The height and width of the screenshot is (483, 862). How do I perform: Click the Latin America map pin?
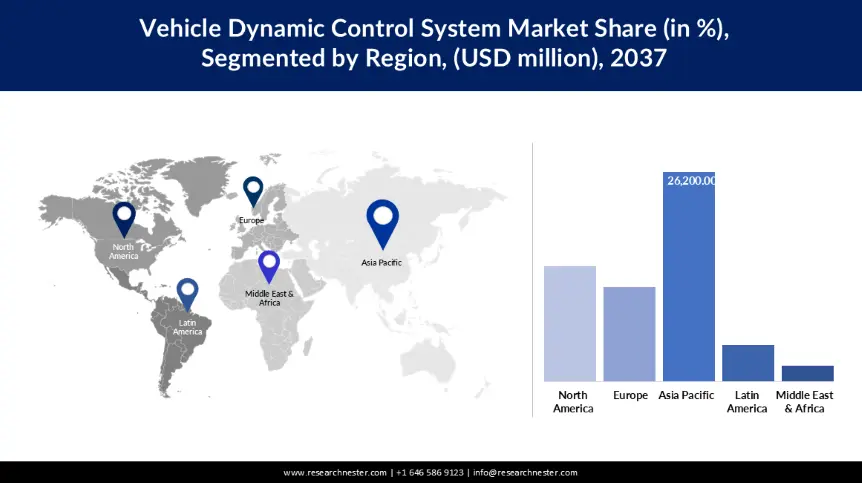point(187,295)
